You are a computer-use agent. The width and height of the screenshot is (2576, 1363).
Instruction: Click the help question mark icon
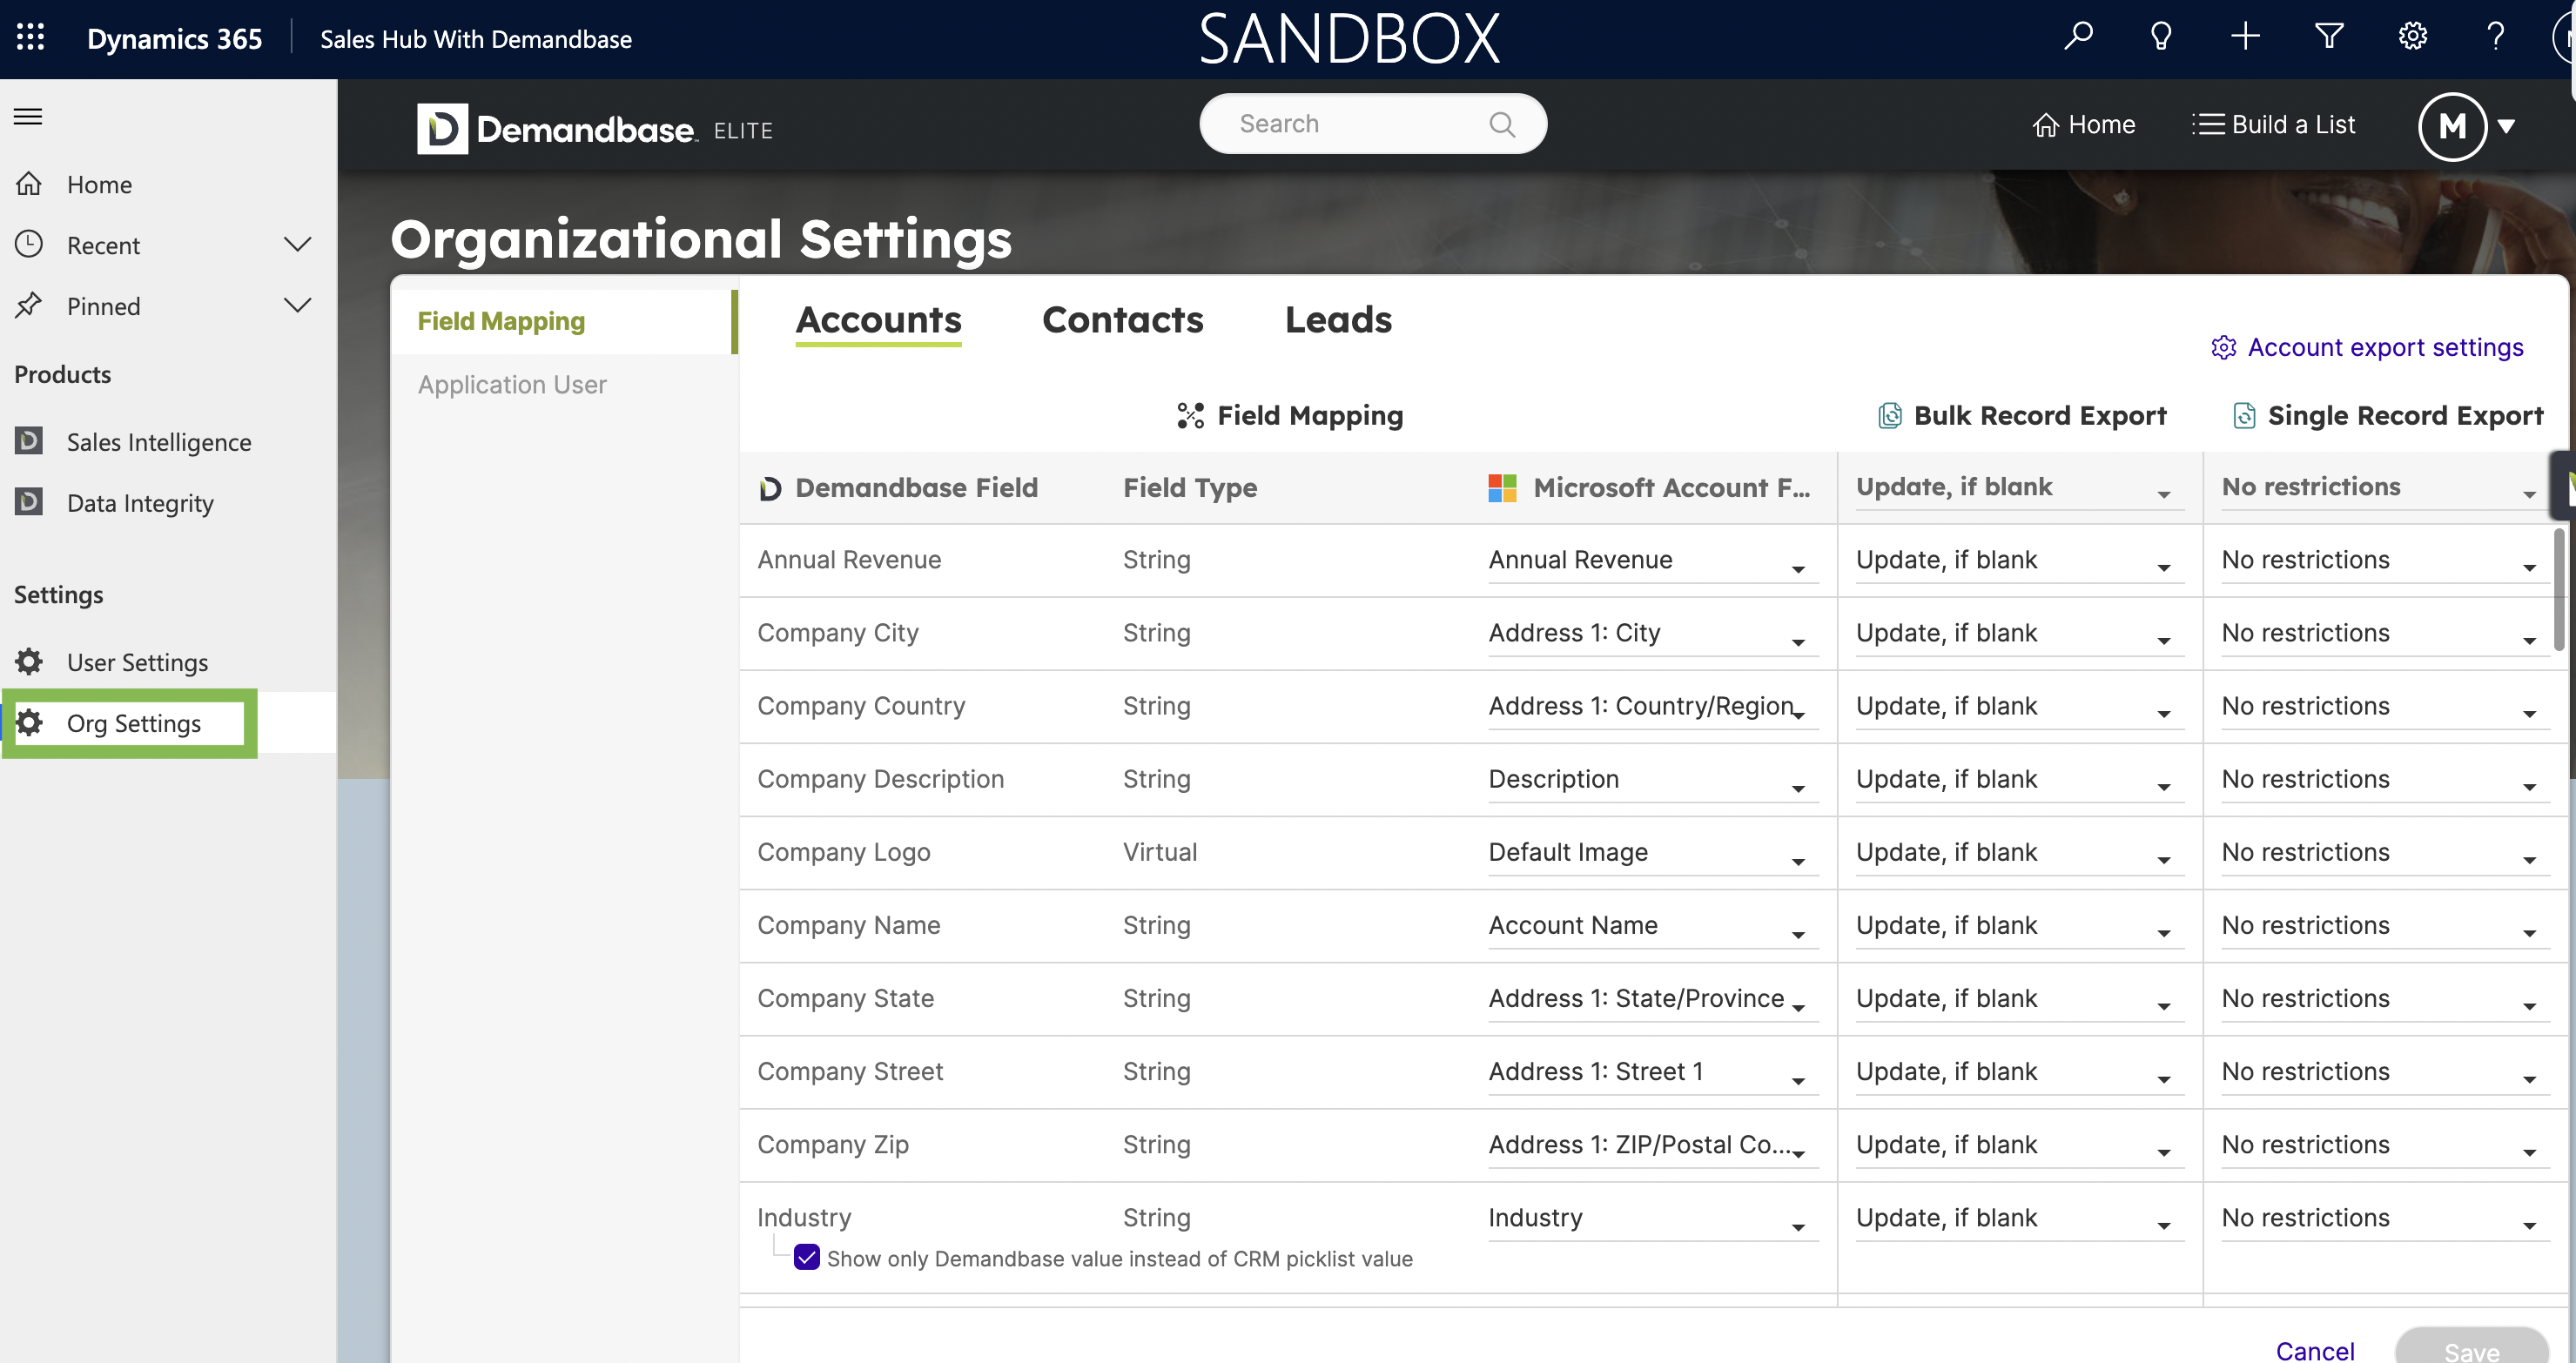(2495, 37)
